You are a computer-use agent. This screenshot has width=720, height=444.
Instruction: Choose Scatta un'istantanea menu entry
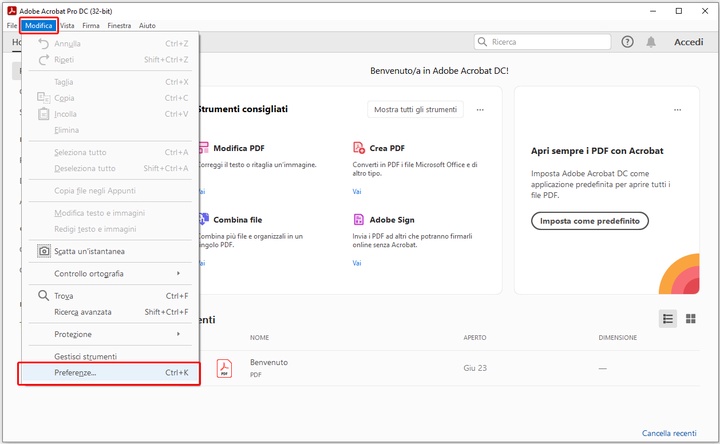point(110,251)
